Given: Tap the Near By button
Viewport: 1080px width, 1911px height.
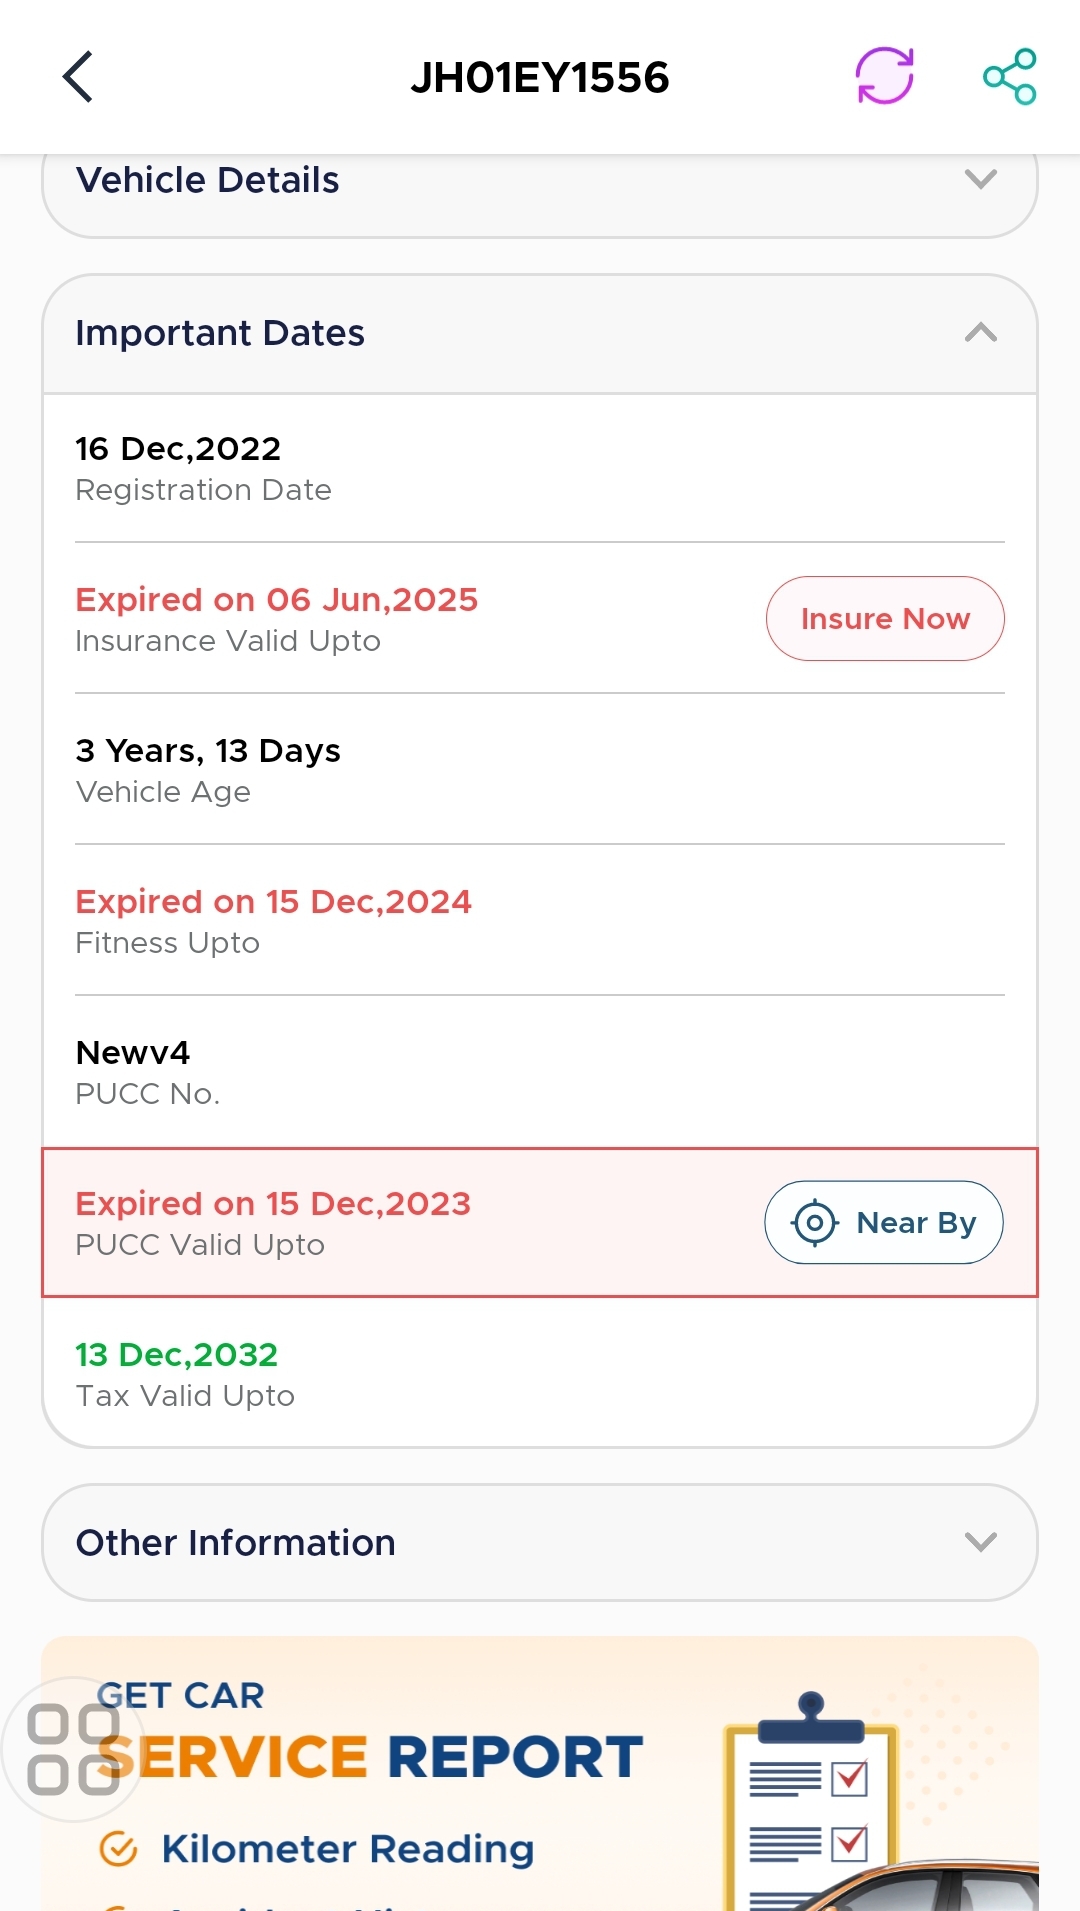Looking at the screenshot, I should 884,1223.
